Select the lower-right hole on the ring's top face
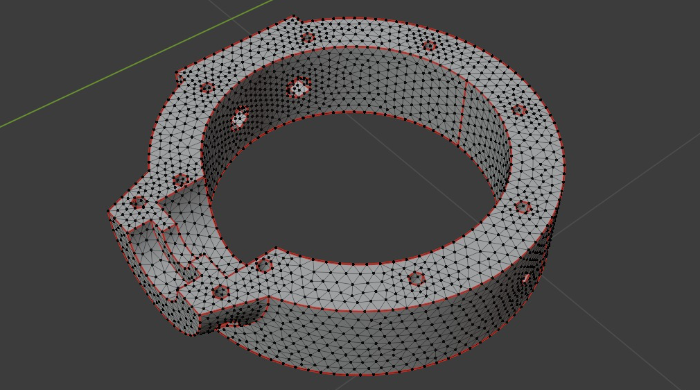 [522, 207]
